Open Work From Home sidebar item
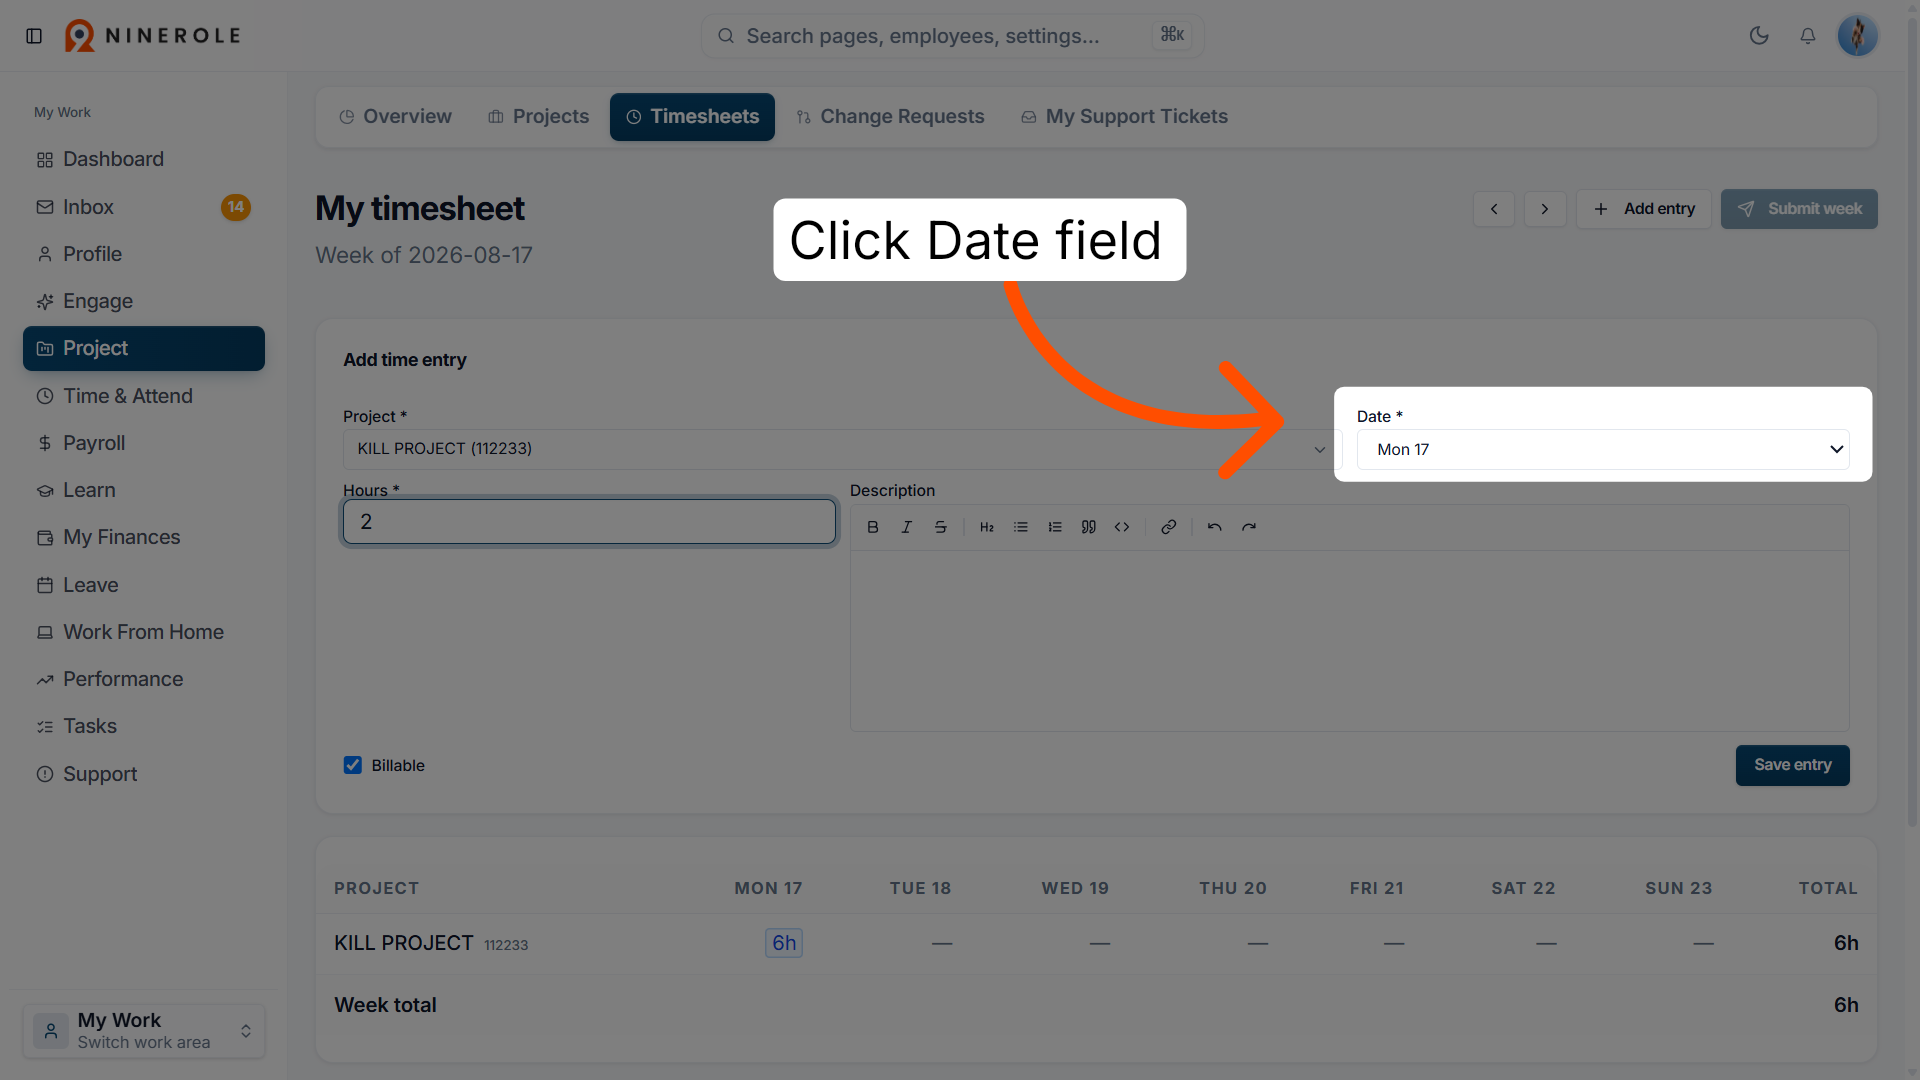Image resolution: width=1920 pixels, height=1080 pixels. coord(144,632)
